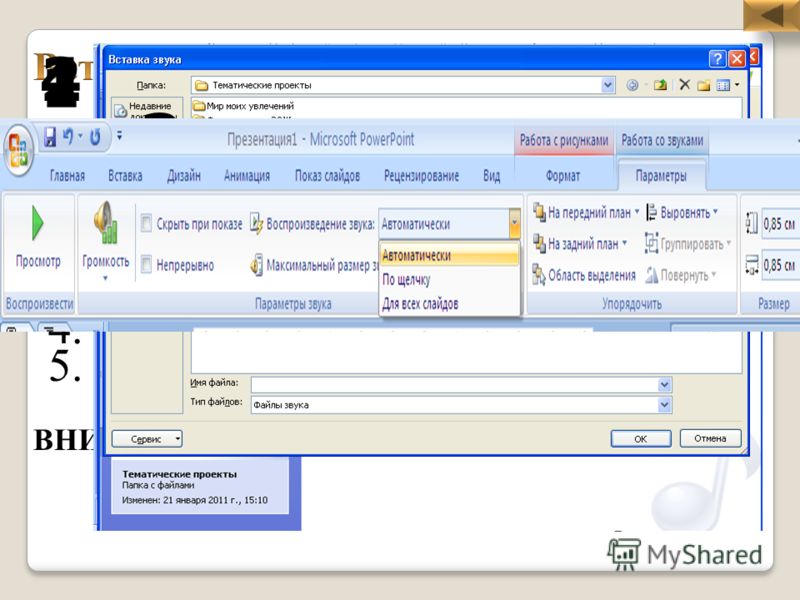Click Выровнять align icon

[x=651, y=212]
